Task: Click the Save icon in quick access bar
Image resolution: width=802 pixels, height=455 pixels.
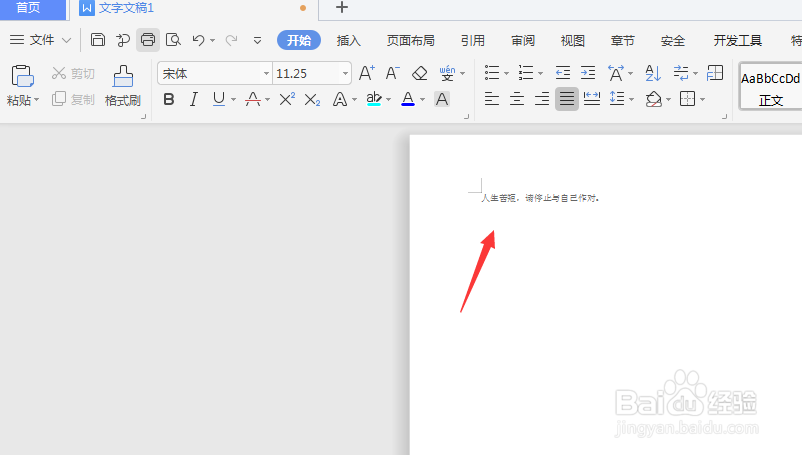Action: point(98,40)
